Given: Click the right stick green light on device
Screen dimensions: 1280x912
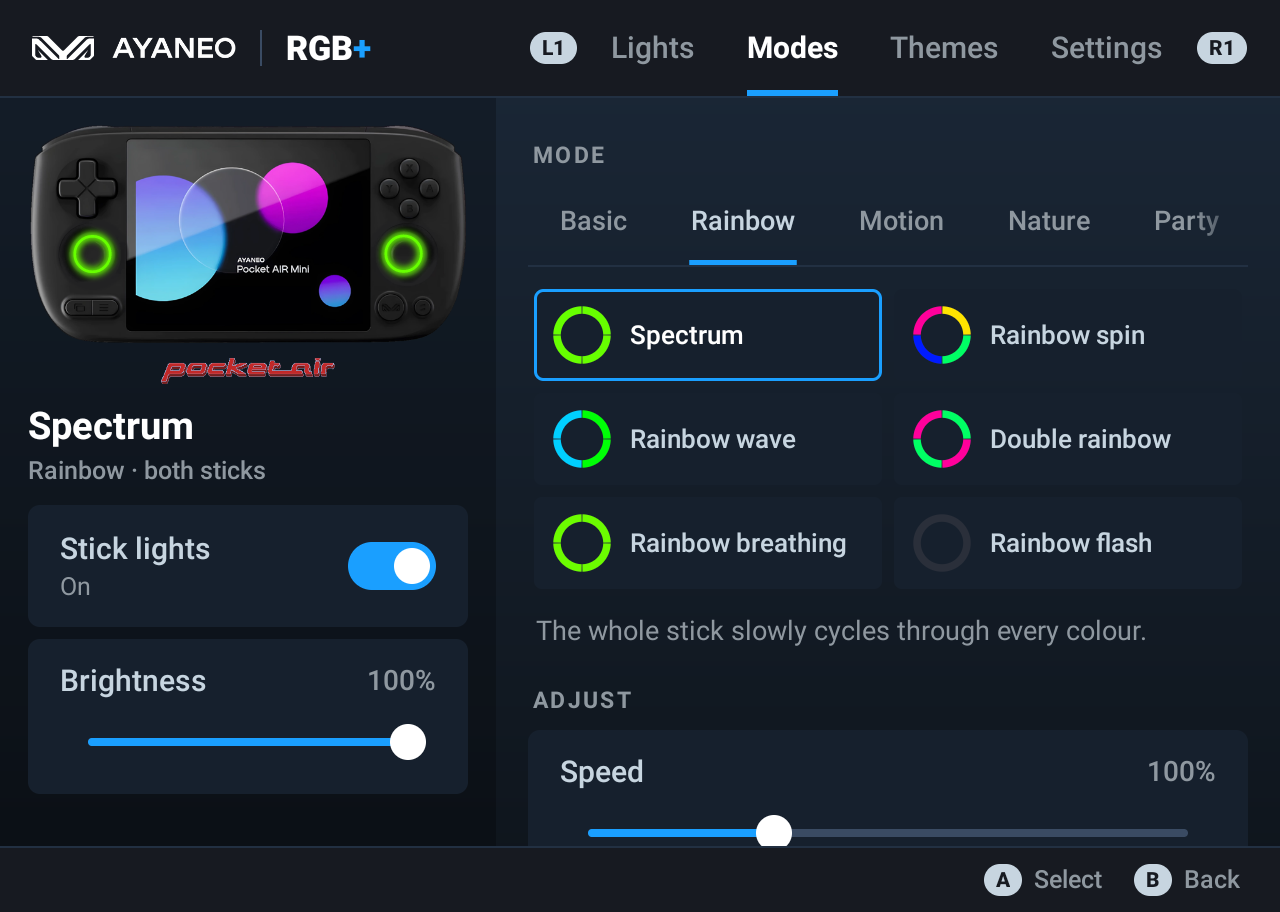Looking at the screenshot, I should coord(404,254).
